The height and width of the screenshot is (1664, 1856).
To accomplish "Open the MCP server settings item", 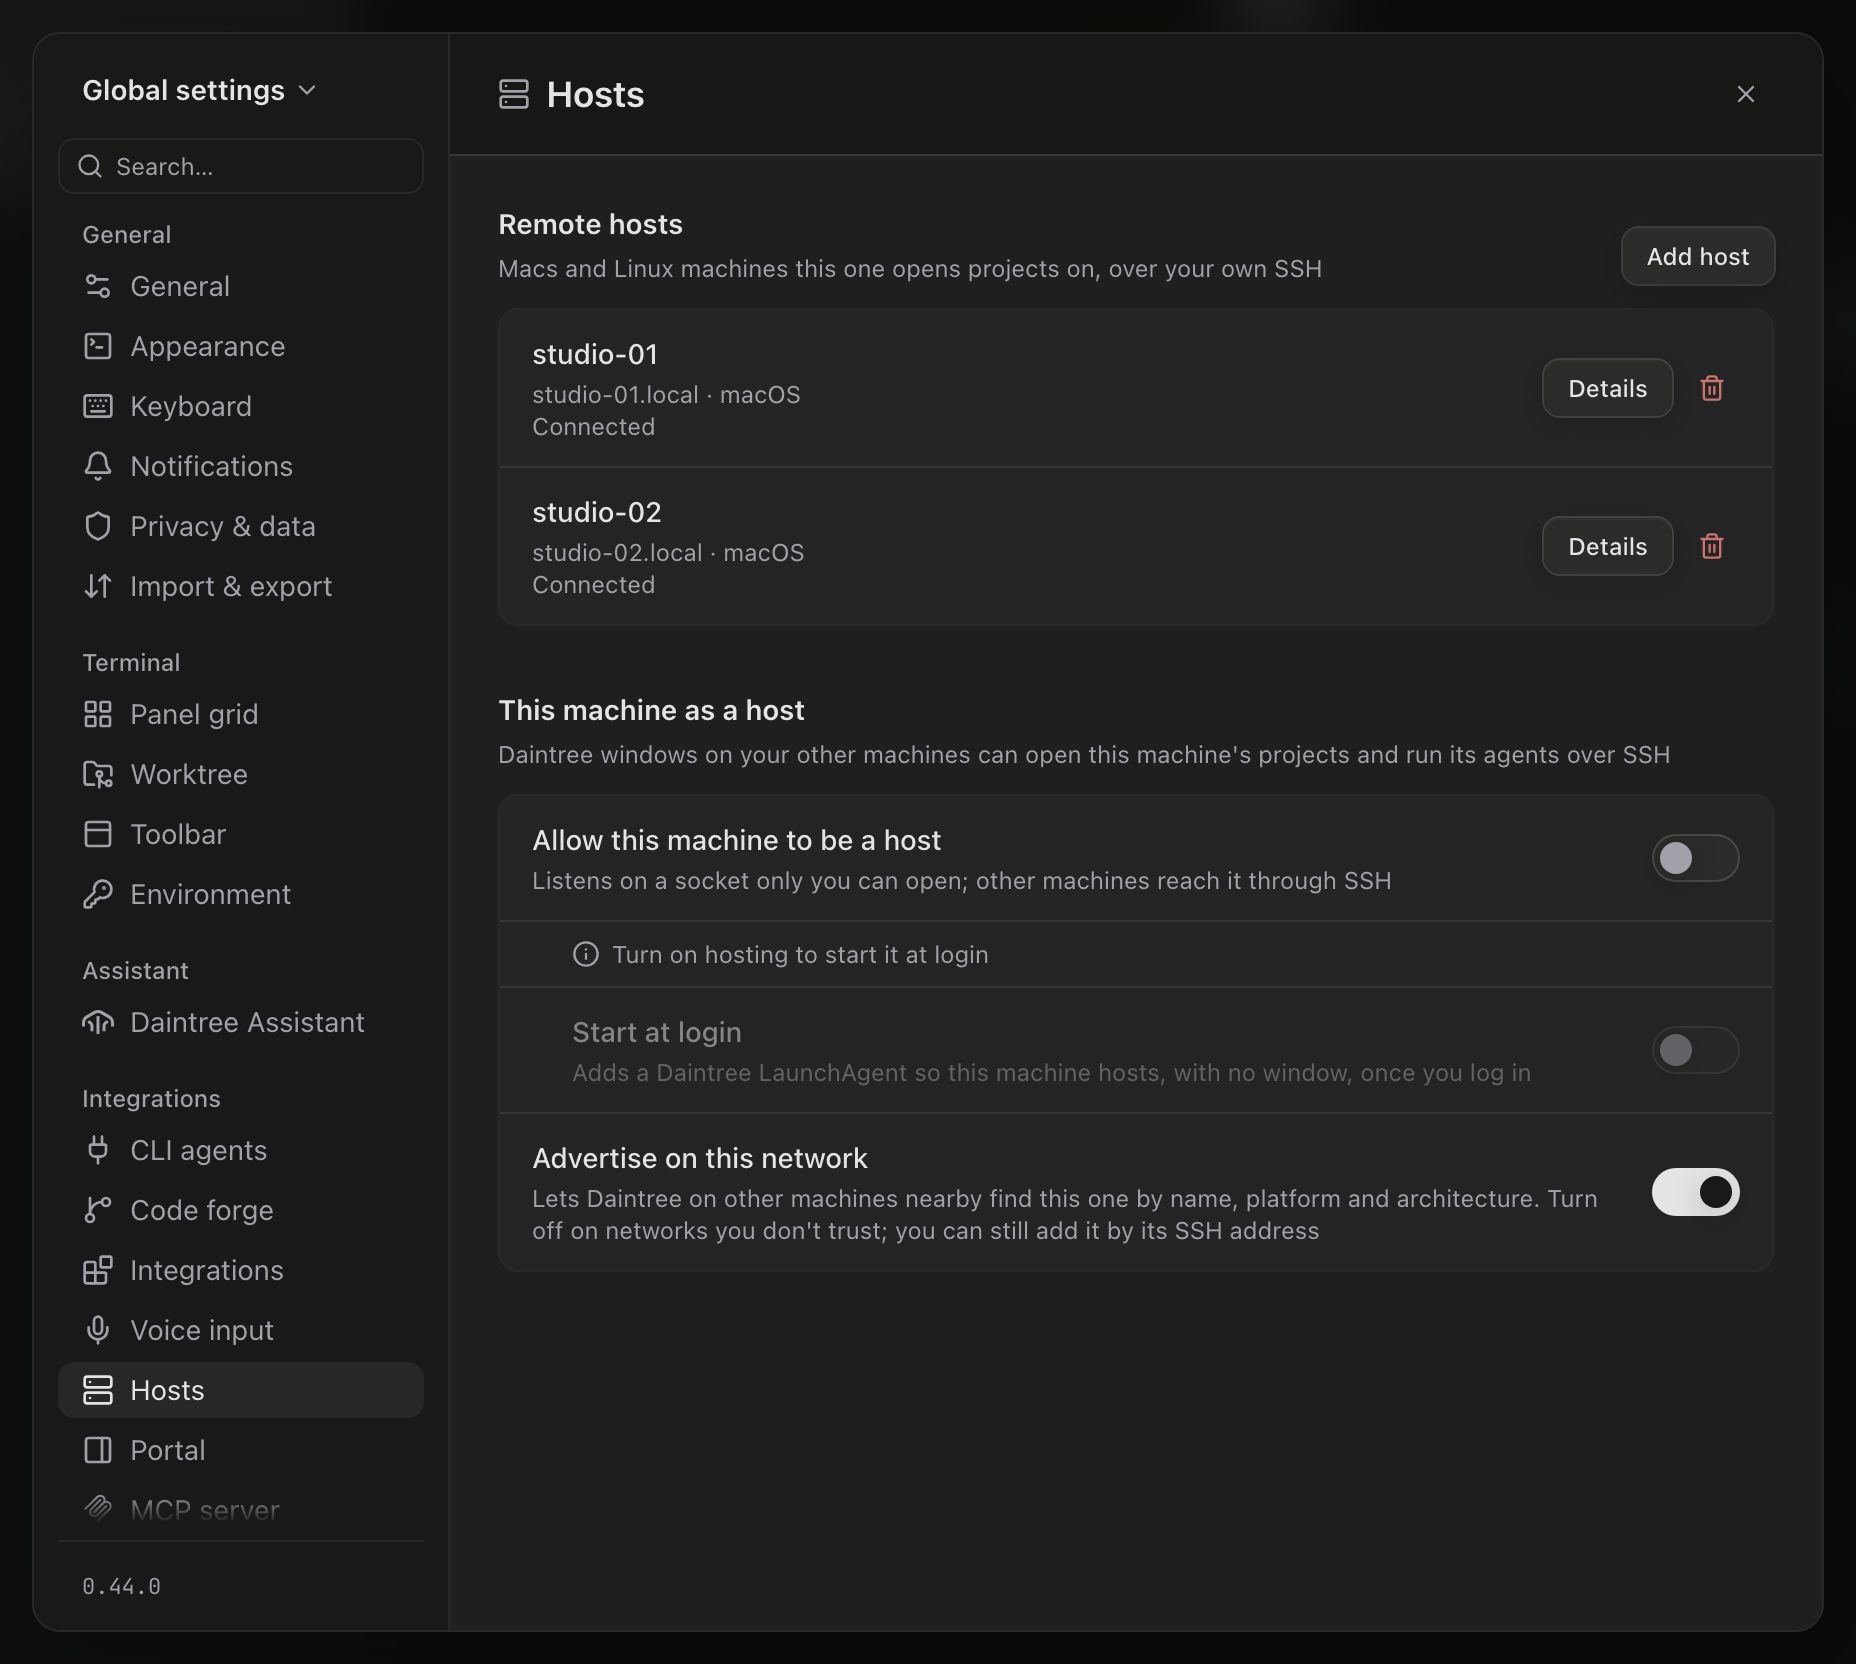I will click(241, 1510).
